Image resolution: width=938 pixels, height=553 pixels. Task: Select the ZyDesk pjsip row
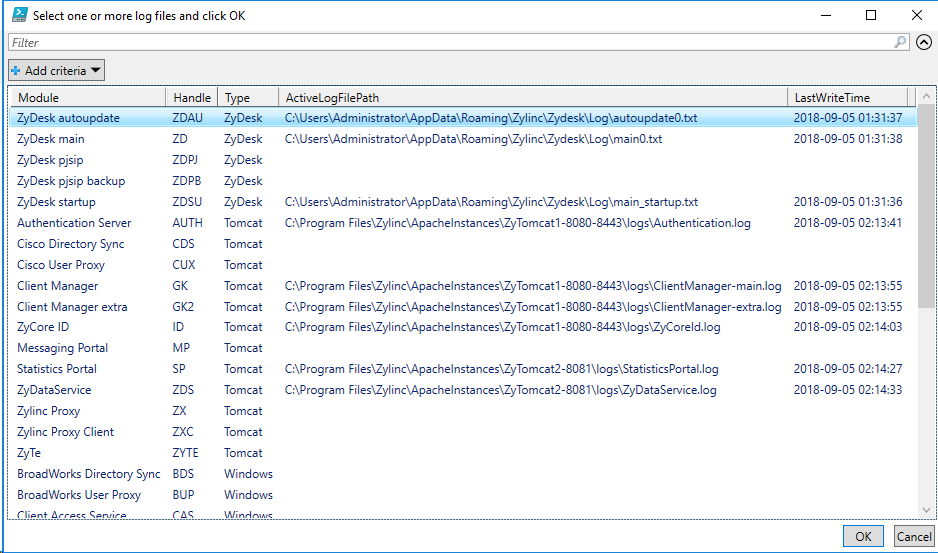pos(463,160)
